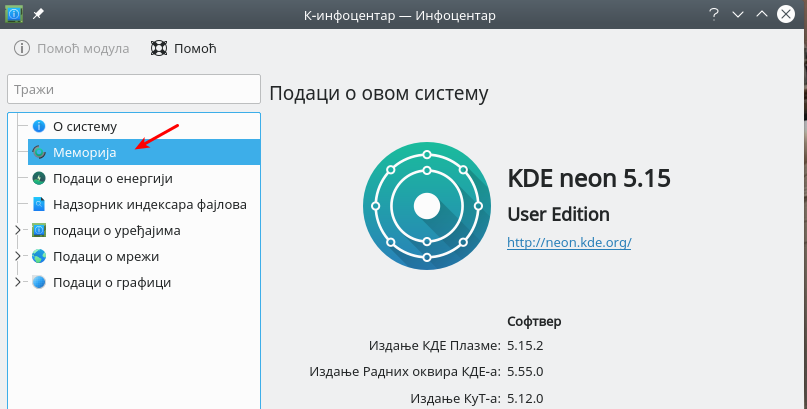Click the подаци о уређајима chip icon

39,230
